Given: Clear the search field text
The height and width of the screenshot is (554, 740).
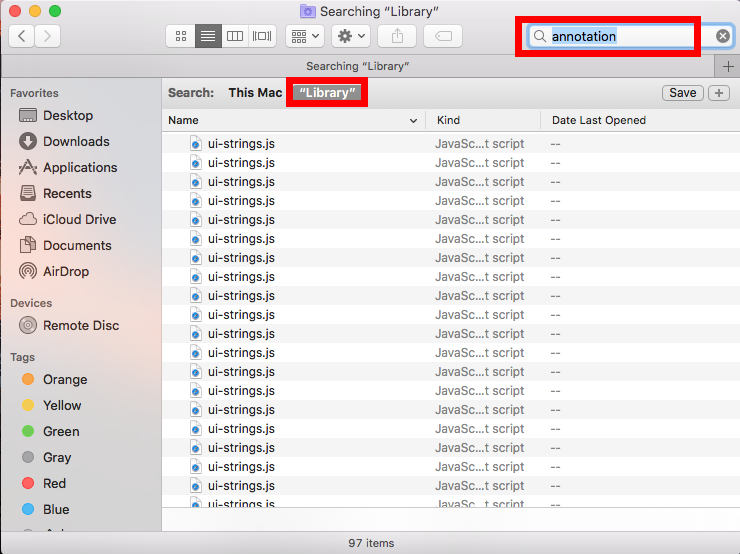Looking at the screenshot, I should coord(723,36).
